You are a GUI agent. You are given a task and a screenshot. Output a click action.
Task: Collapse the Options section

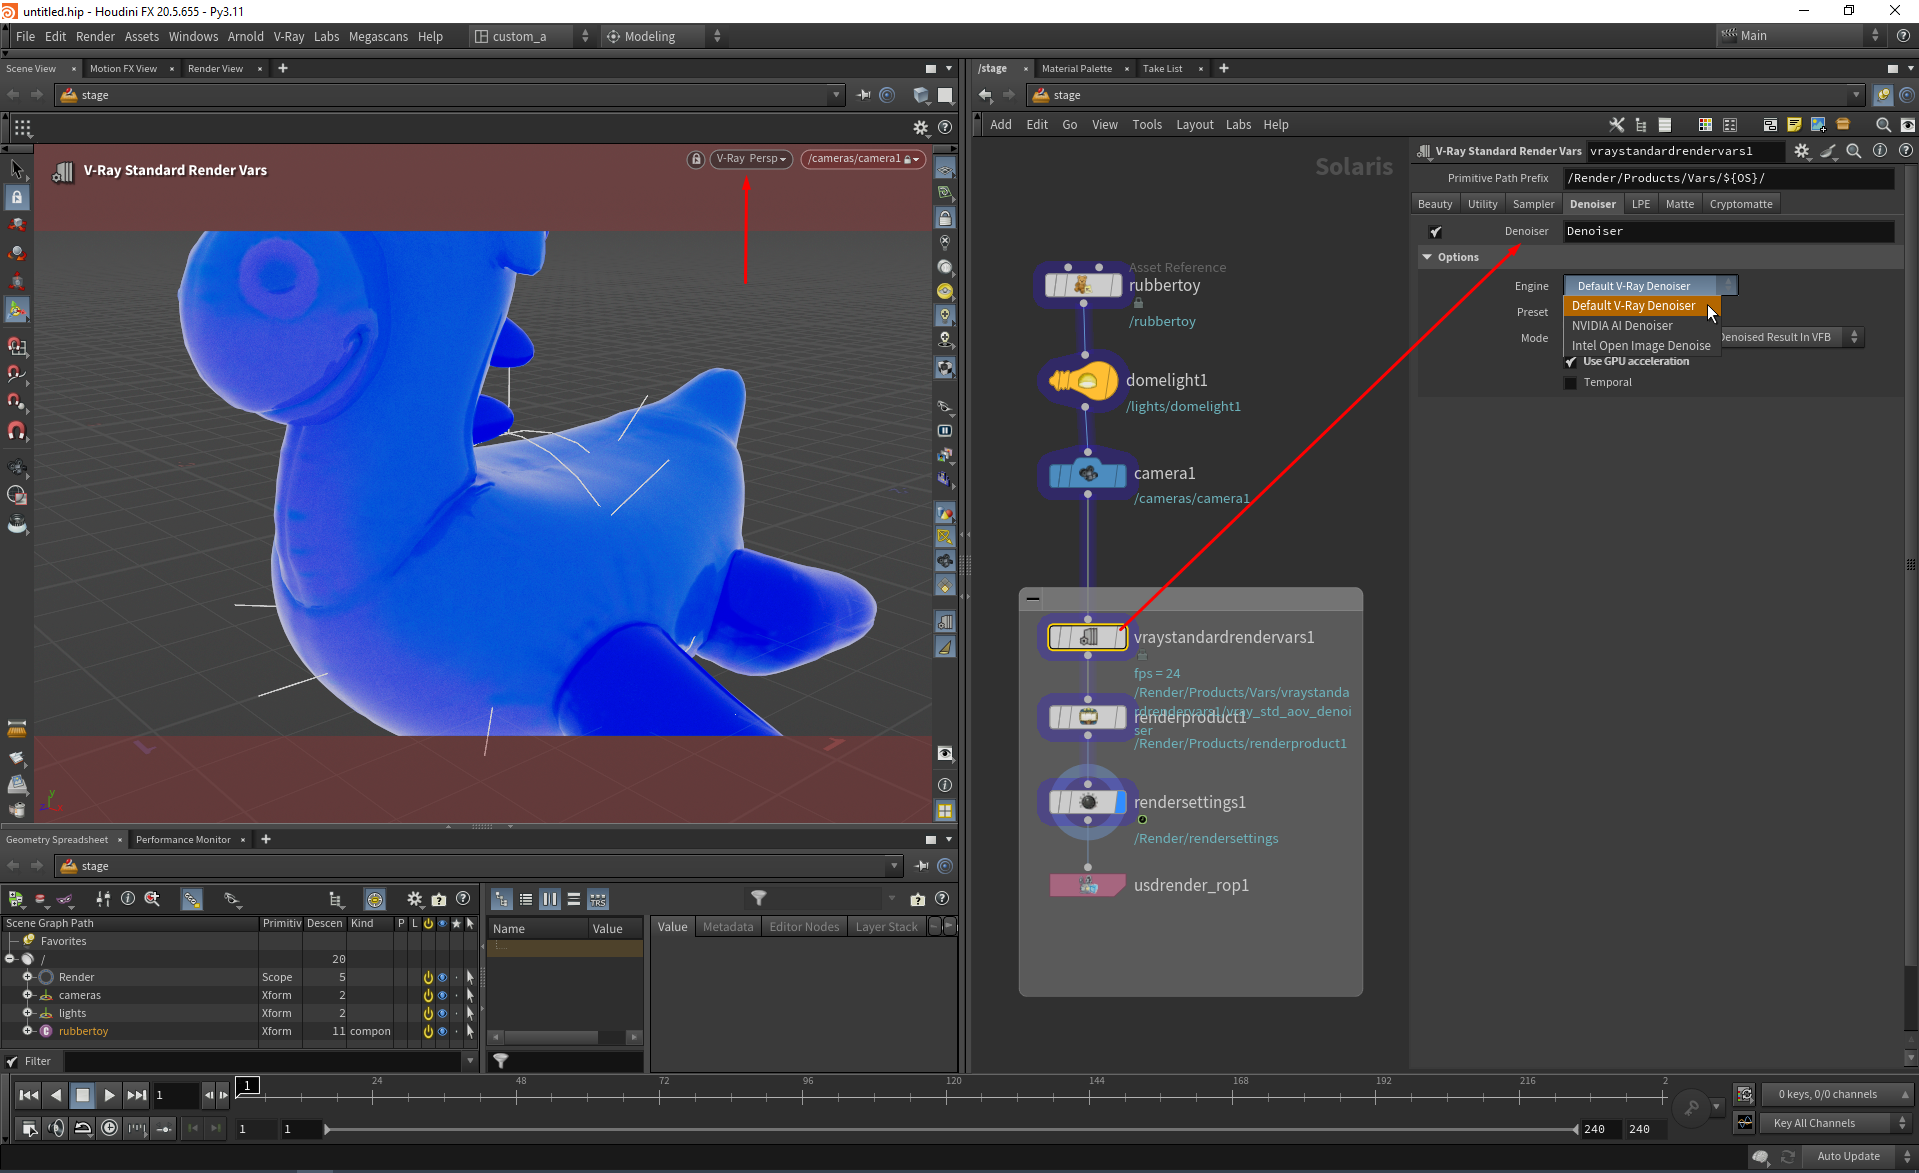[1427, 258]
